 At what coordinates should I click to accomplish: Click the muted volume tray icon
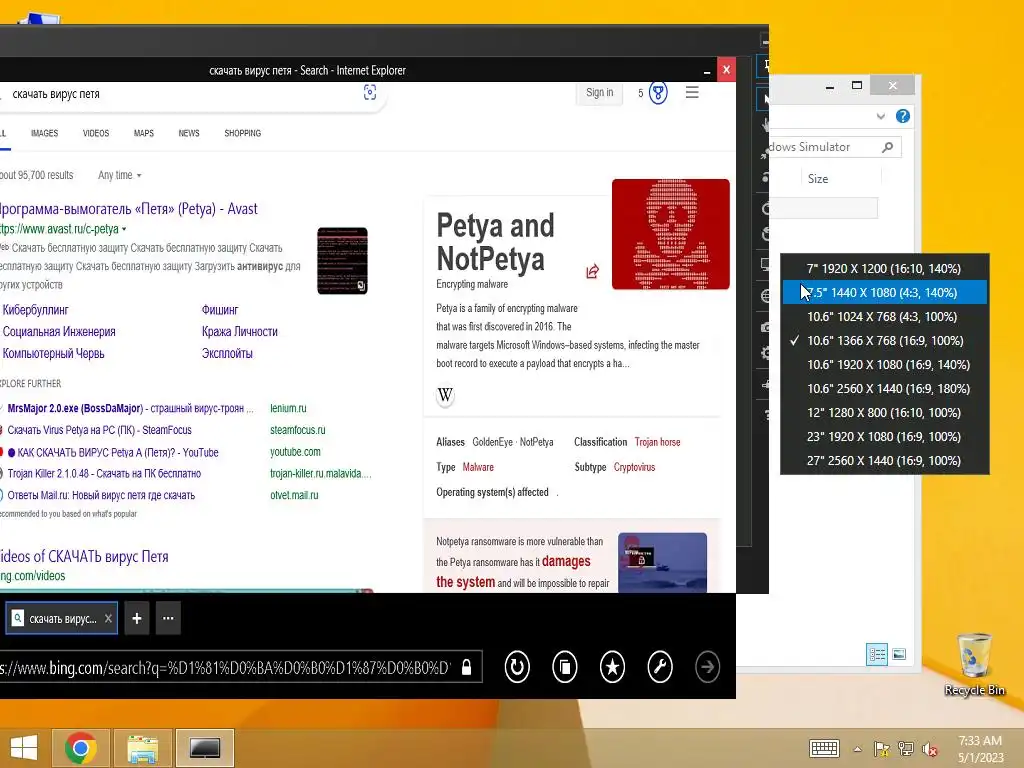point(930,749)
